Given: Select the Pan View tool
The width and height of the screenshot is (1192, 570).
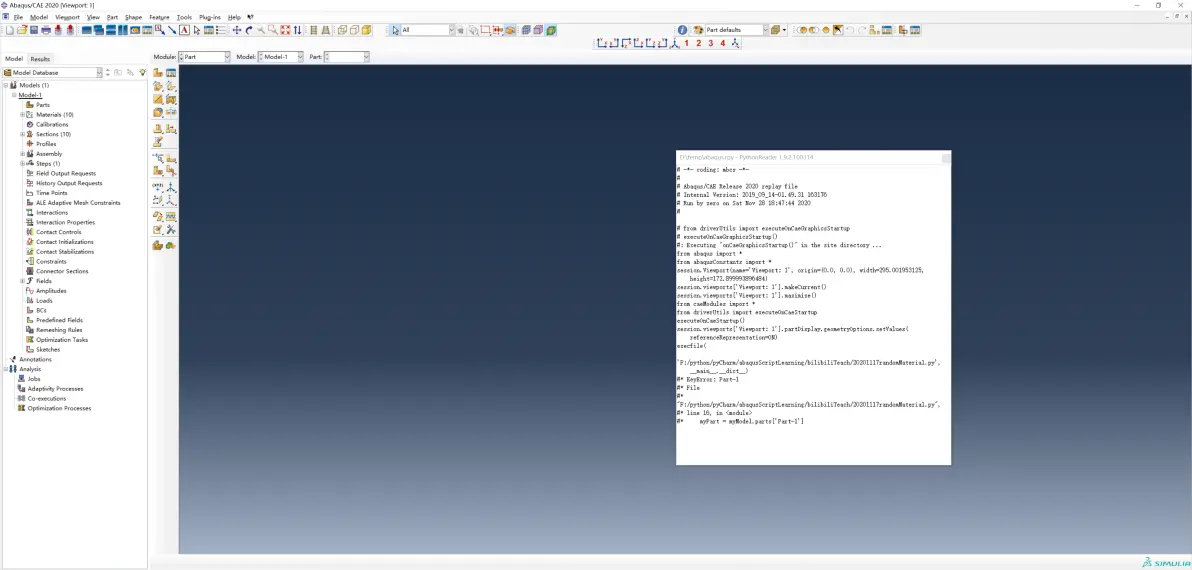Looking at the screenshot, I should (x=236, y=30).
